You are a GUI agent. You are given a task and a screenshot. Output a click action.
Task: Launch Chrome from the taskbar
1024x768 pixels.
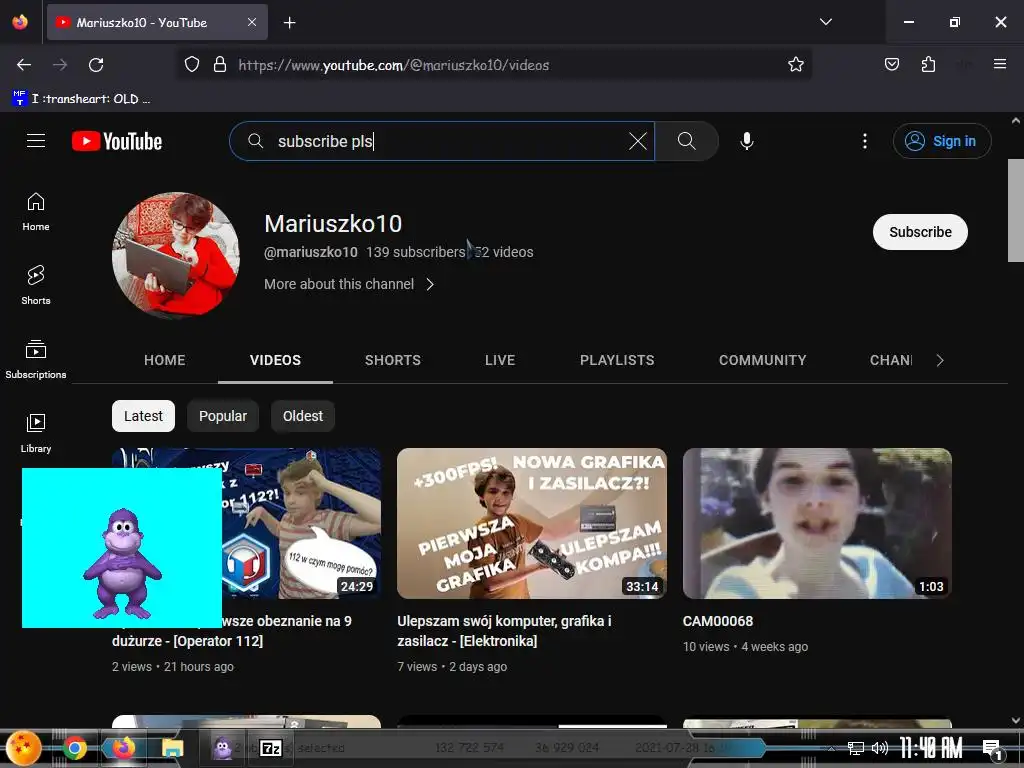pos(74,748)
